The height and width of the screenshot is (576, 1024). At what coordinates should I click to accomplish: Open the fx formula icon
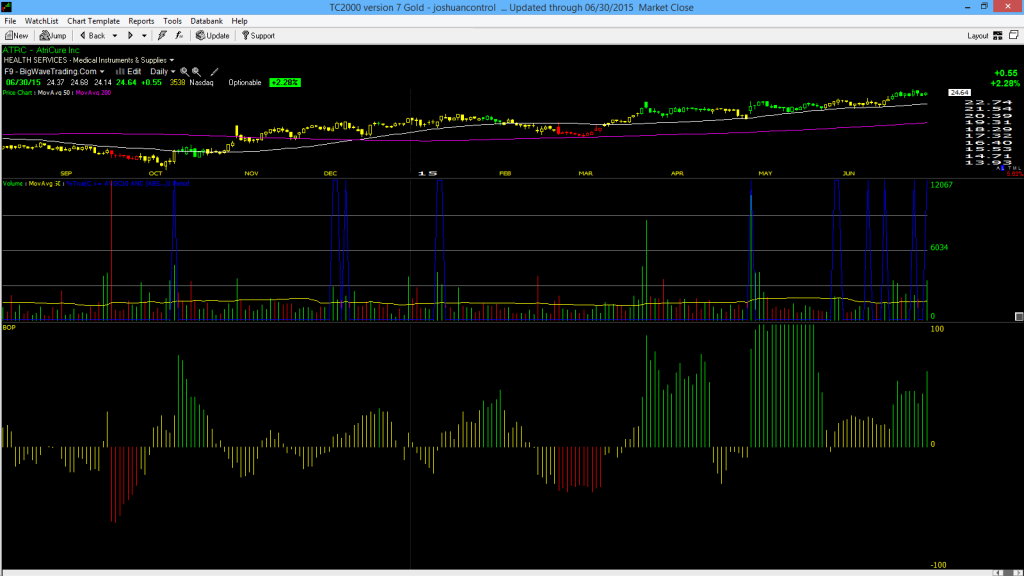pos(179,36)
